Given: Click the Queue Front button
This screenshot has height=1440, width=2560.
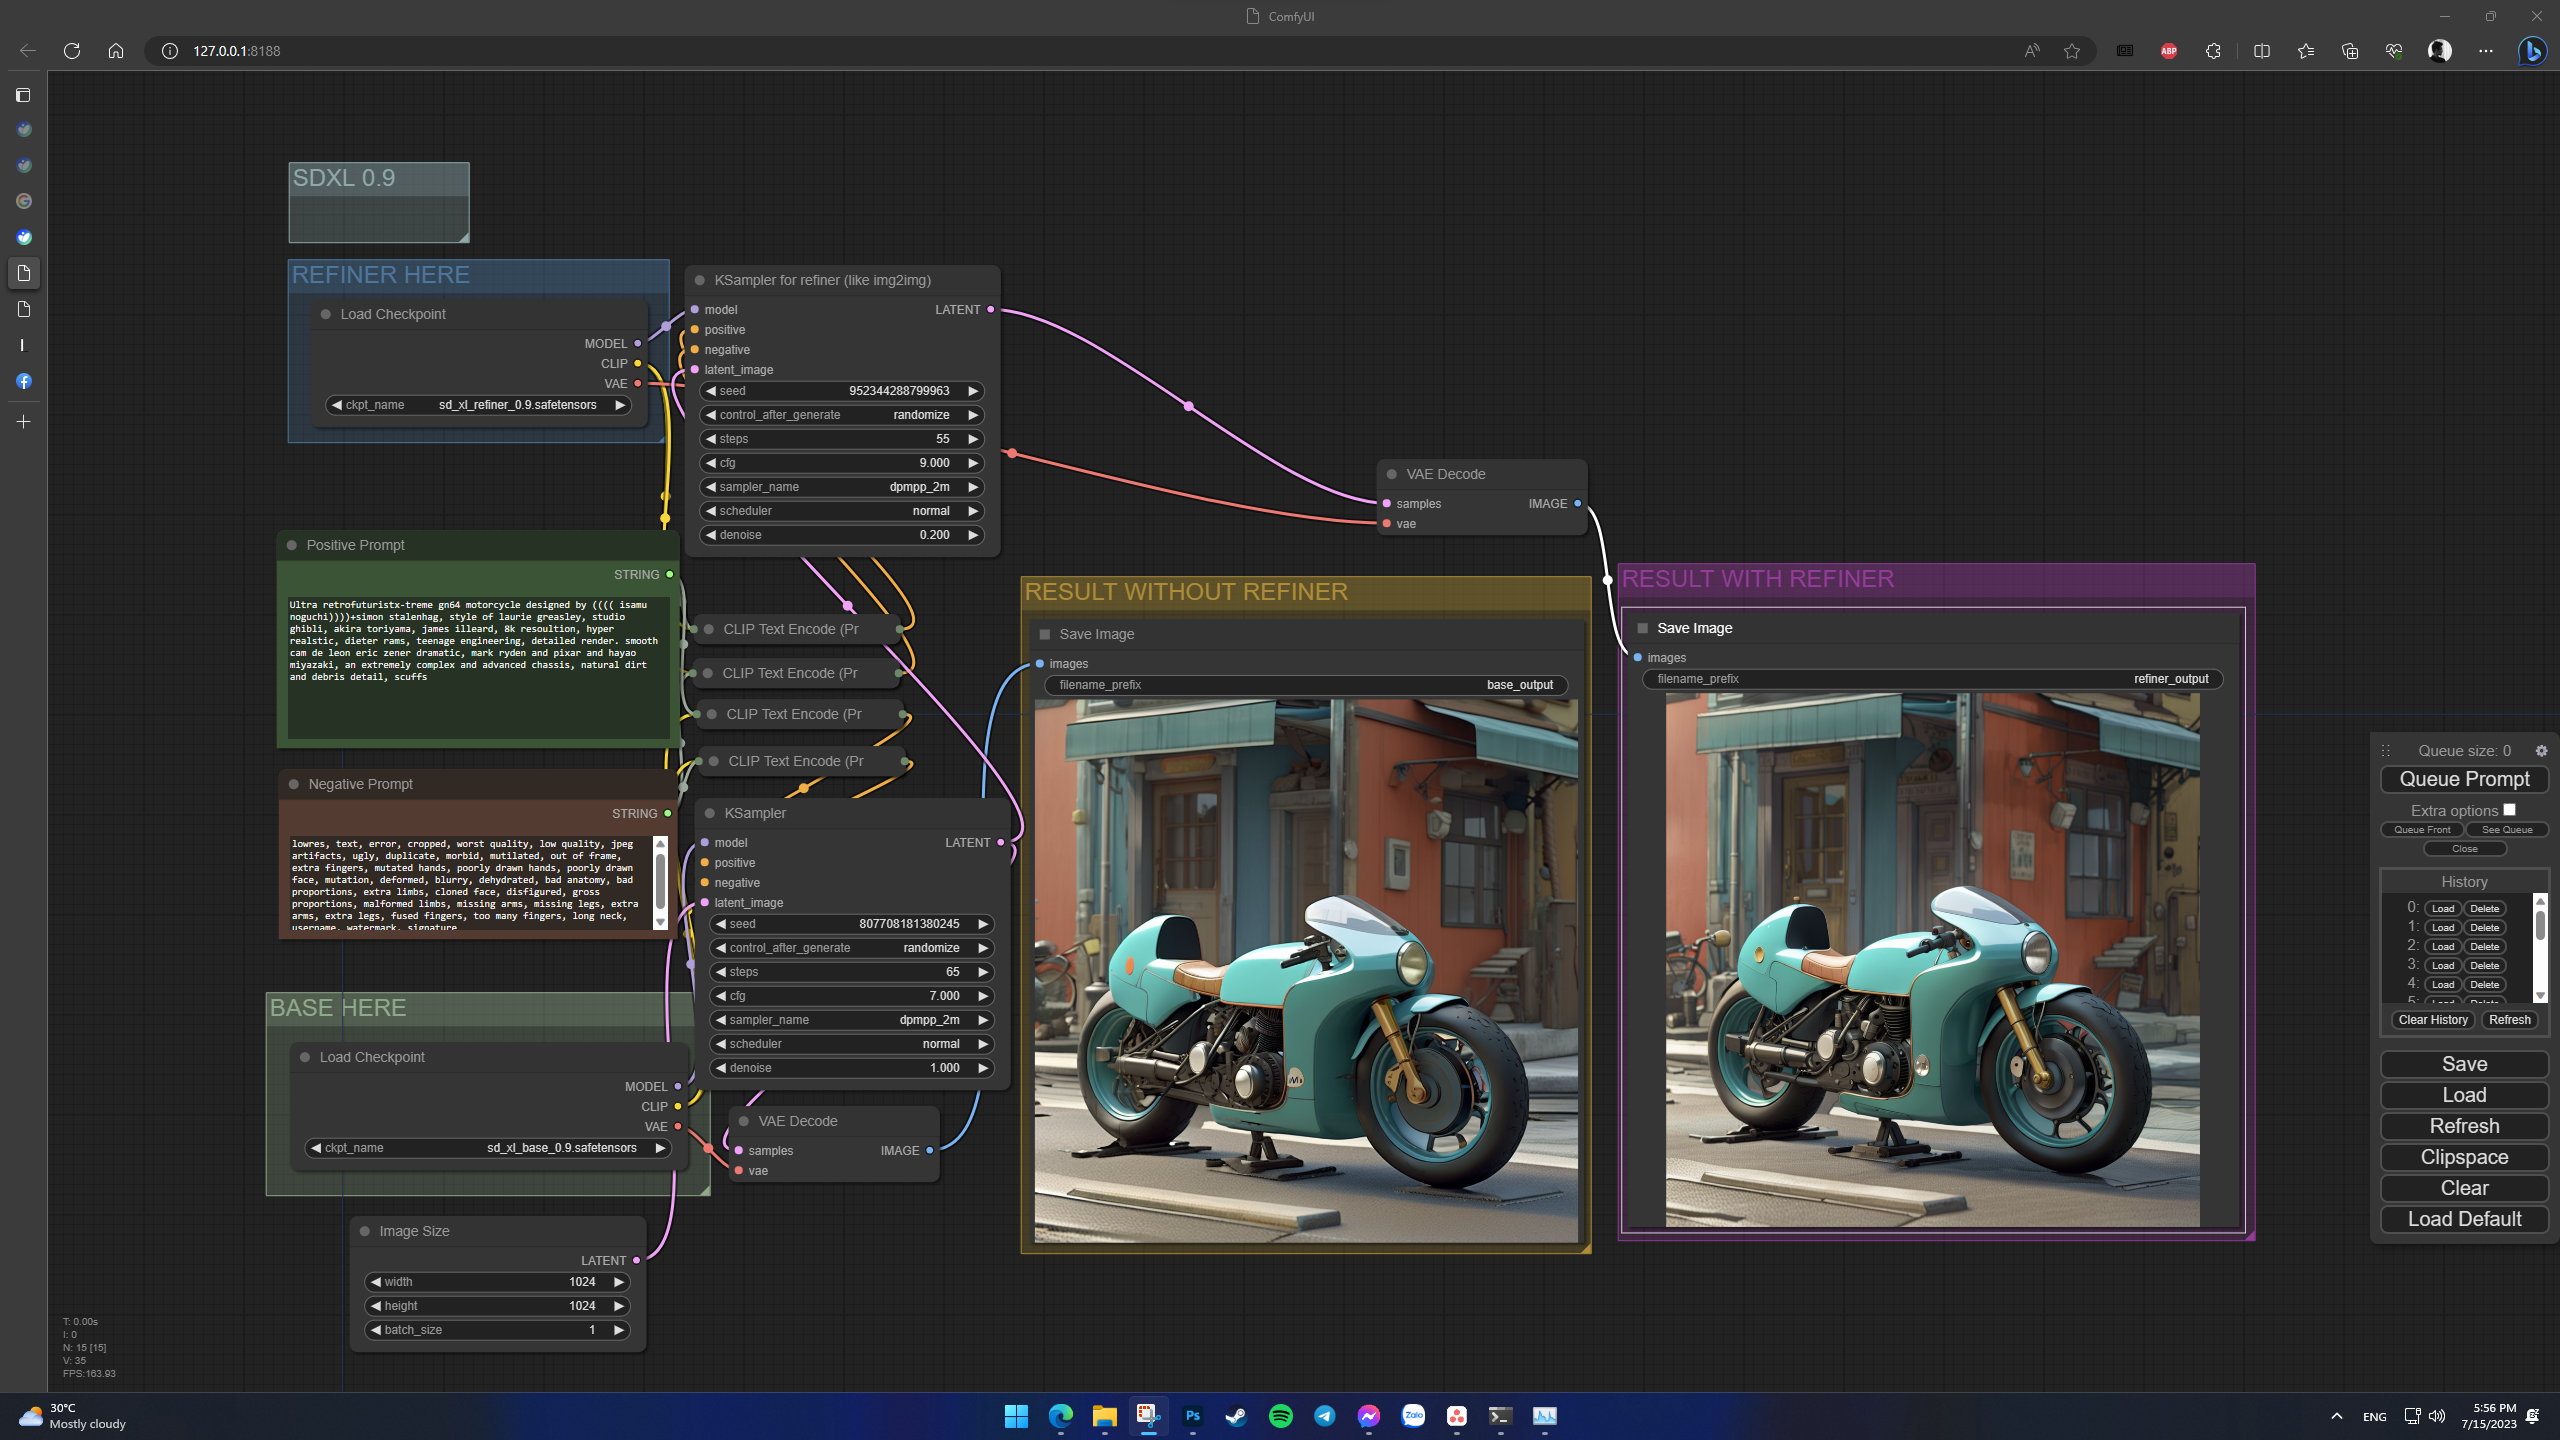Looking at the screenshot, I should [x=2422, y=829].
